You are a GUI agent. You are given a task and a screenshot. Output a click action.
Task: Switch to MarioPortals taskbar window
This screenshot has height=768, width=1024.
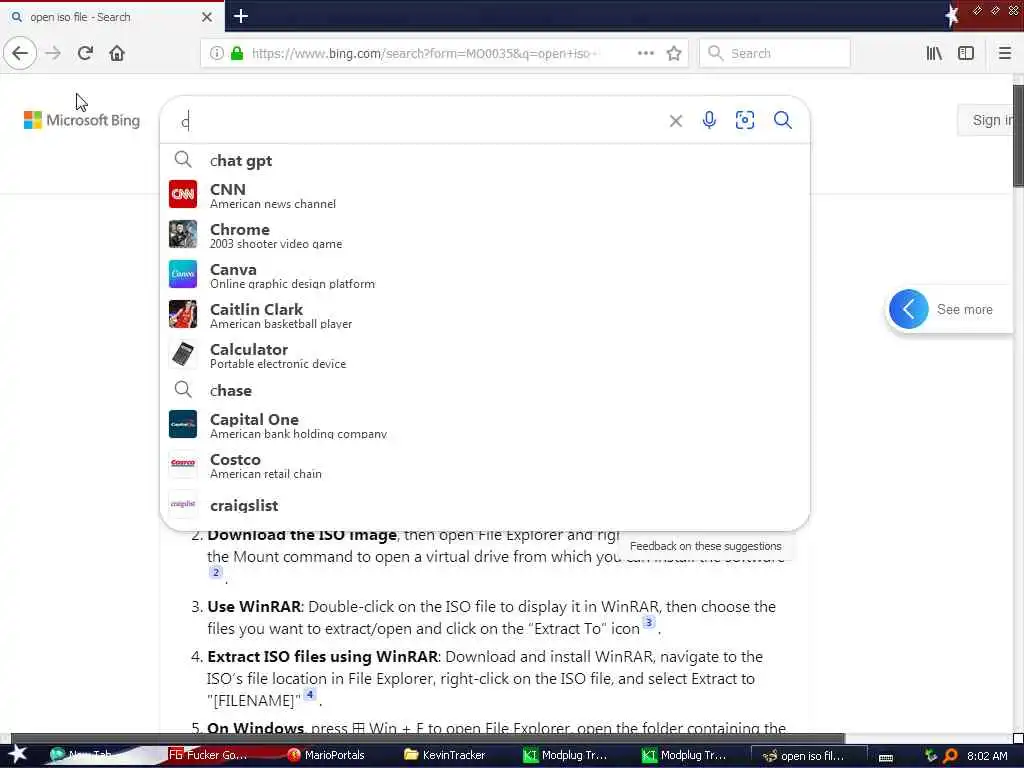click(327, 756)
